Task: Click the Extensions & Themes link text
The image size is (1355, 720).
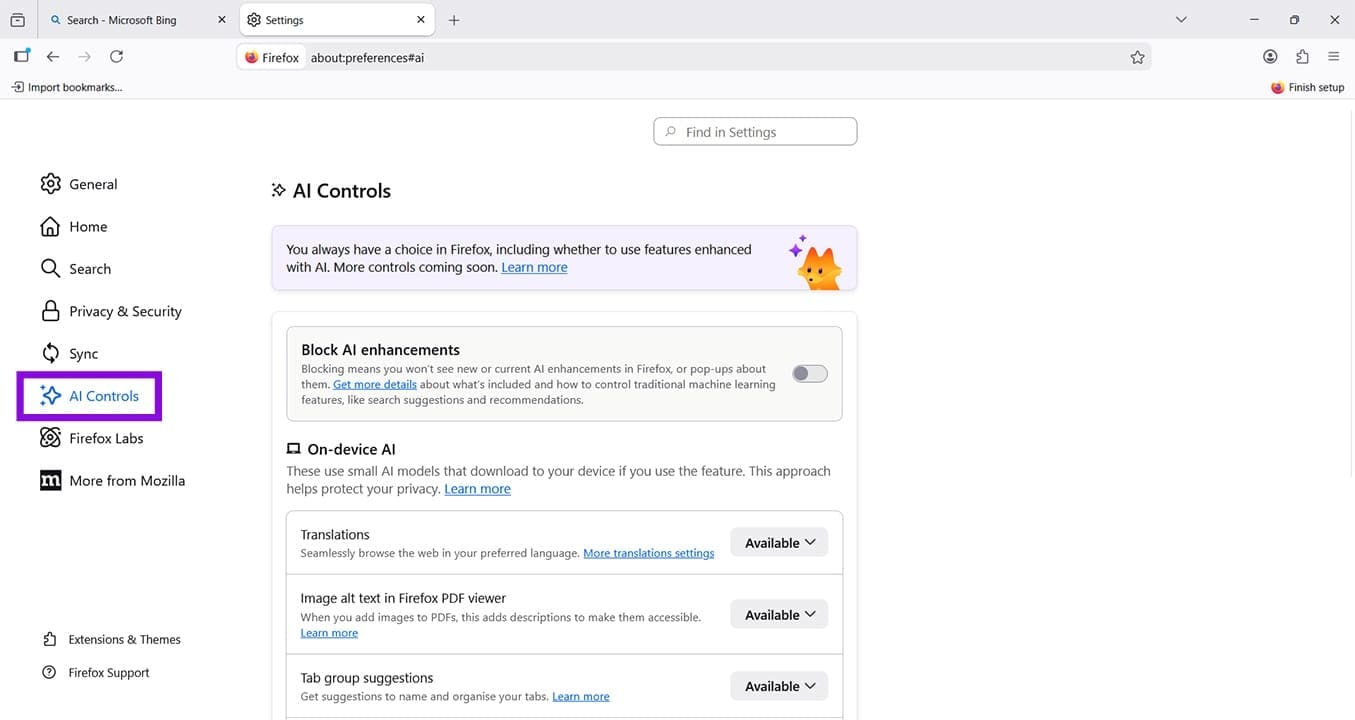Action: click(125, 639)
